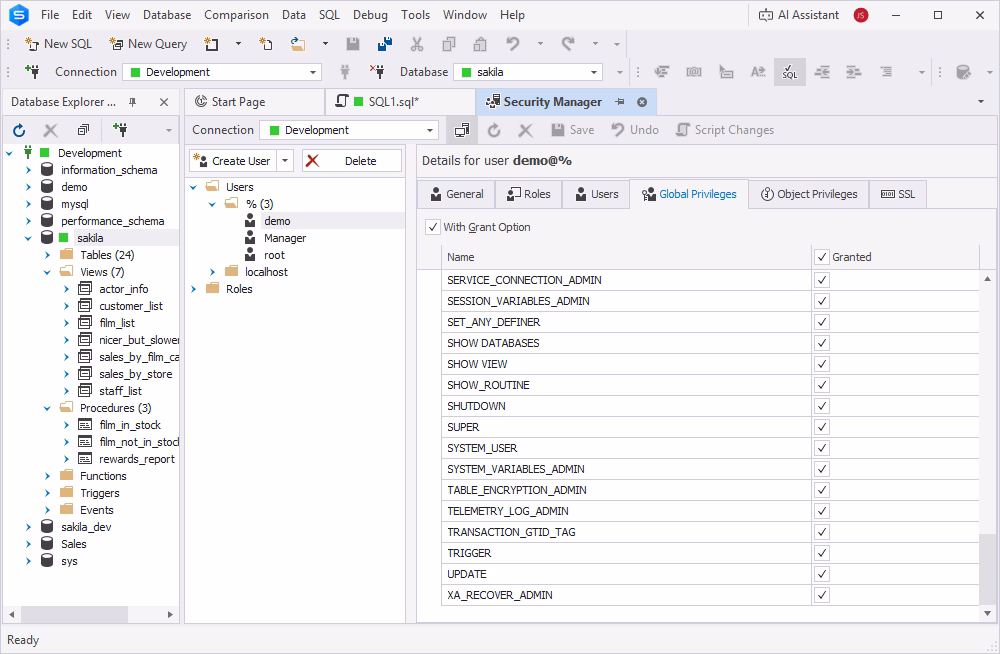The width and height of the screenshot is (1000, 654).
Task: Uncheck Granted for SERVICE_CONNECTION_ADMIN
Action: [x=822, y=280]
